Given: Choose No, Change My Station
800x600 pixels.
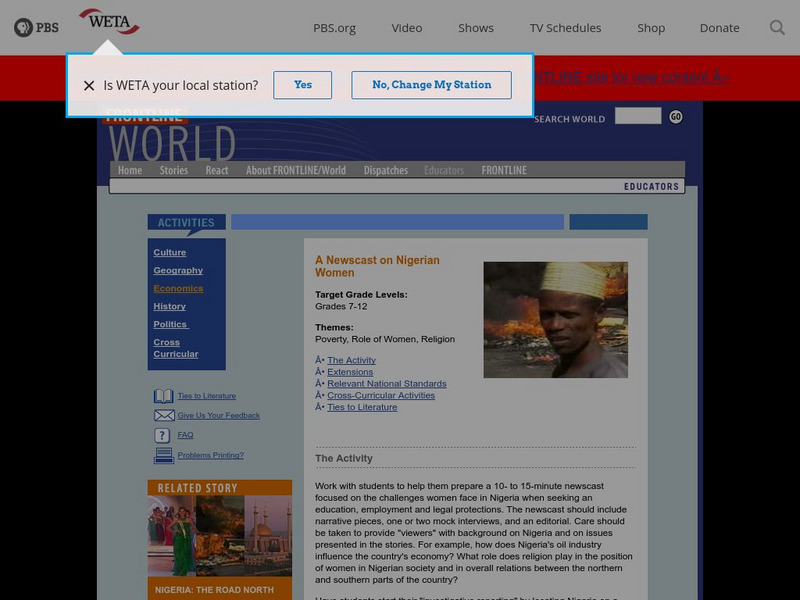Looking at the screenshot, I should (x=432, y=85).
